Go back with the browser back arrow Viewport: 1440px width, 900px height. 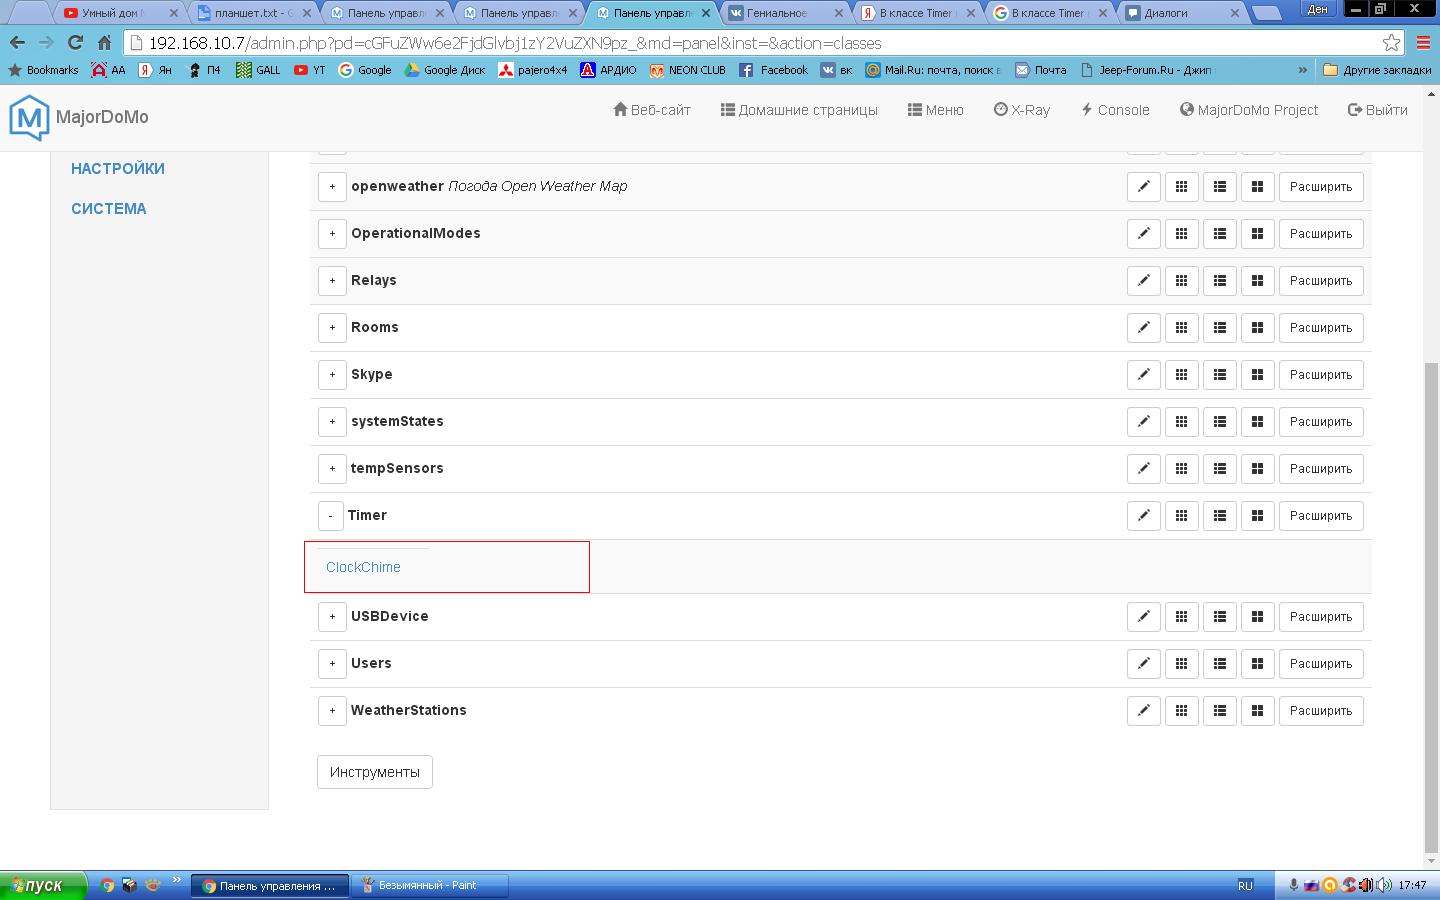pos(17,43)
